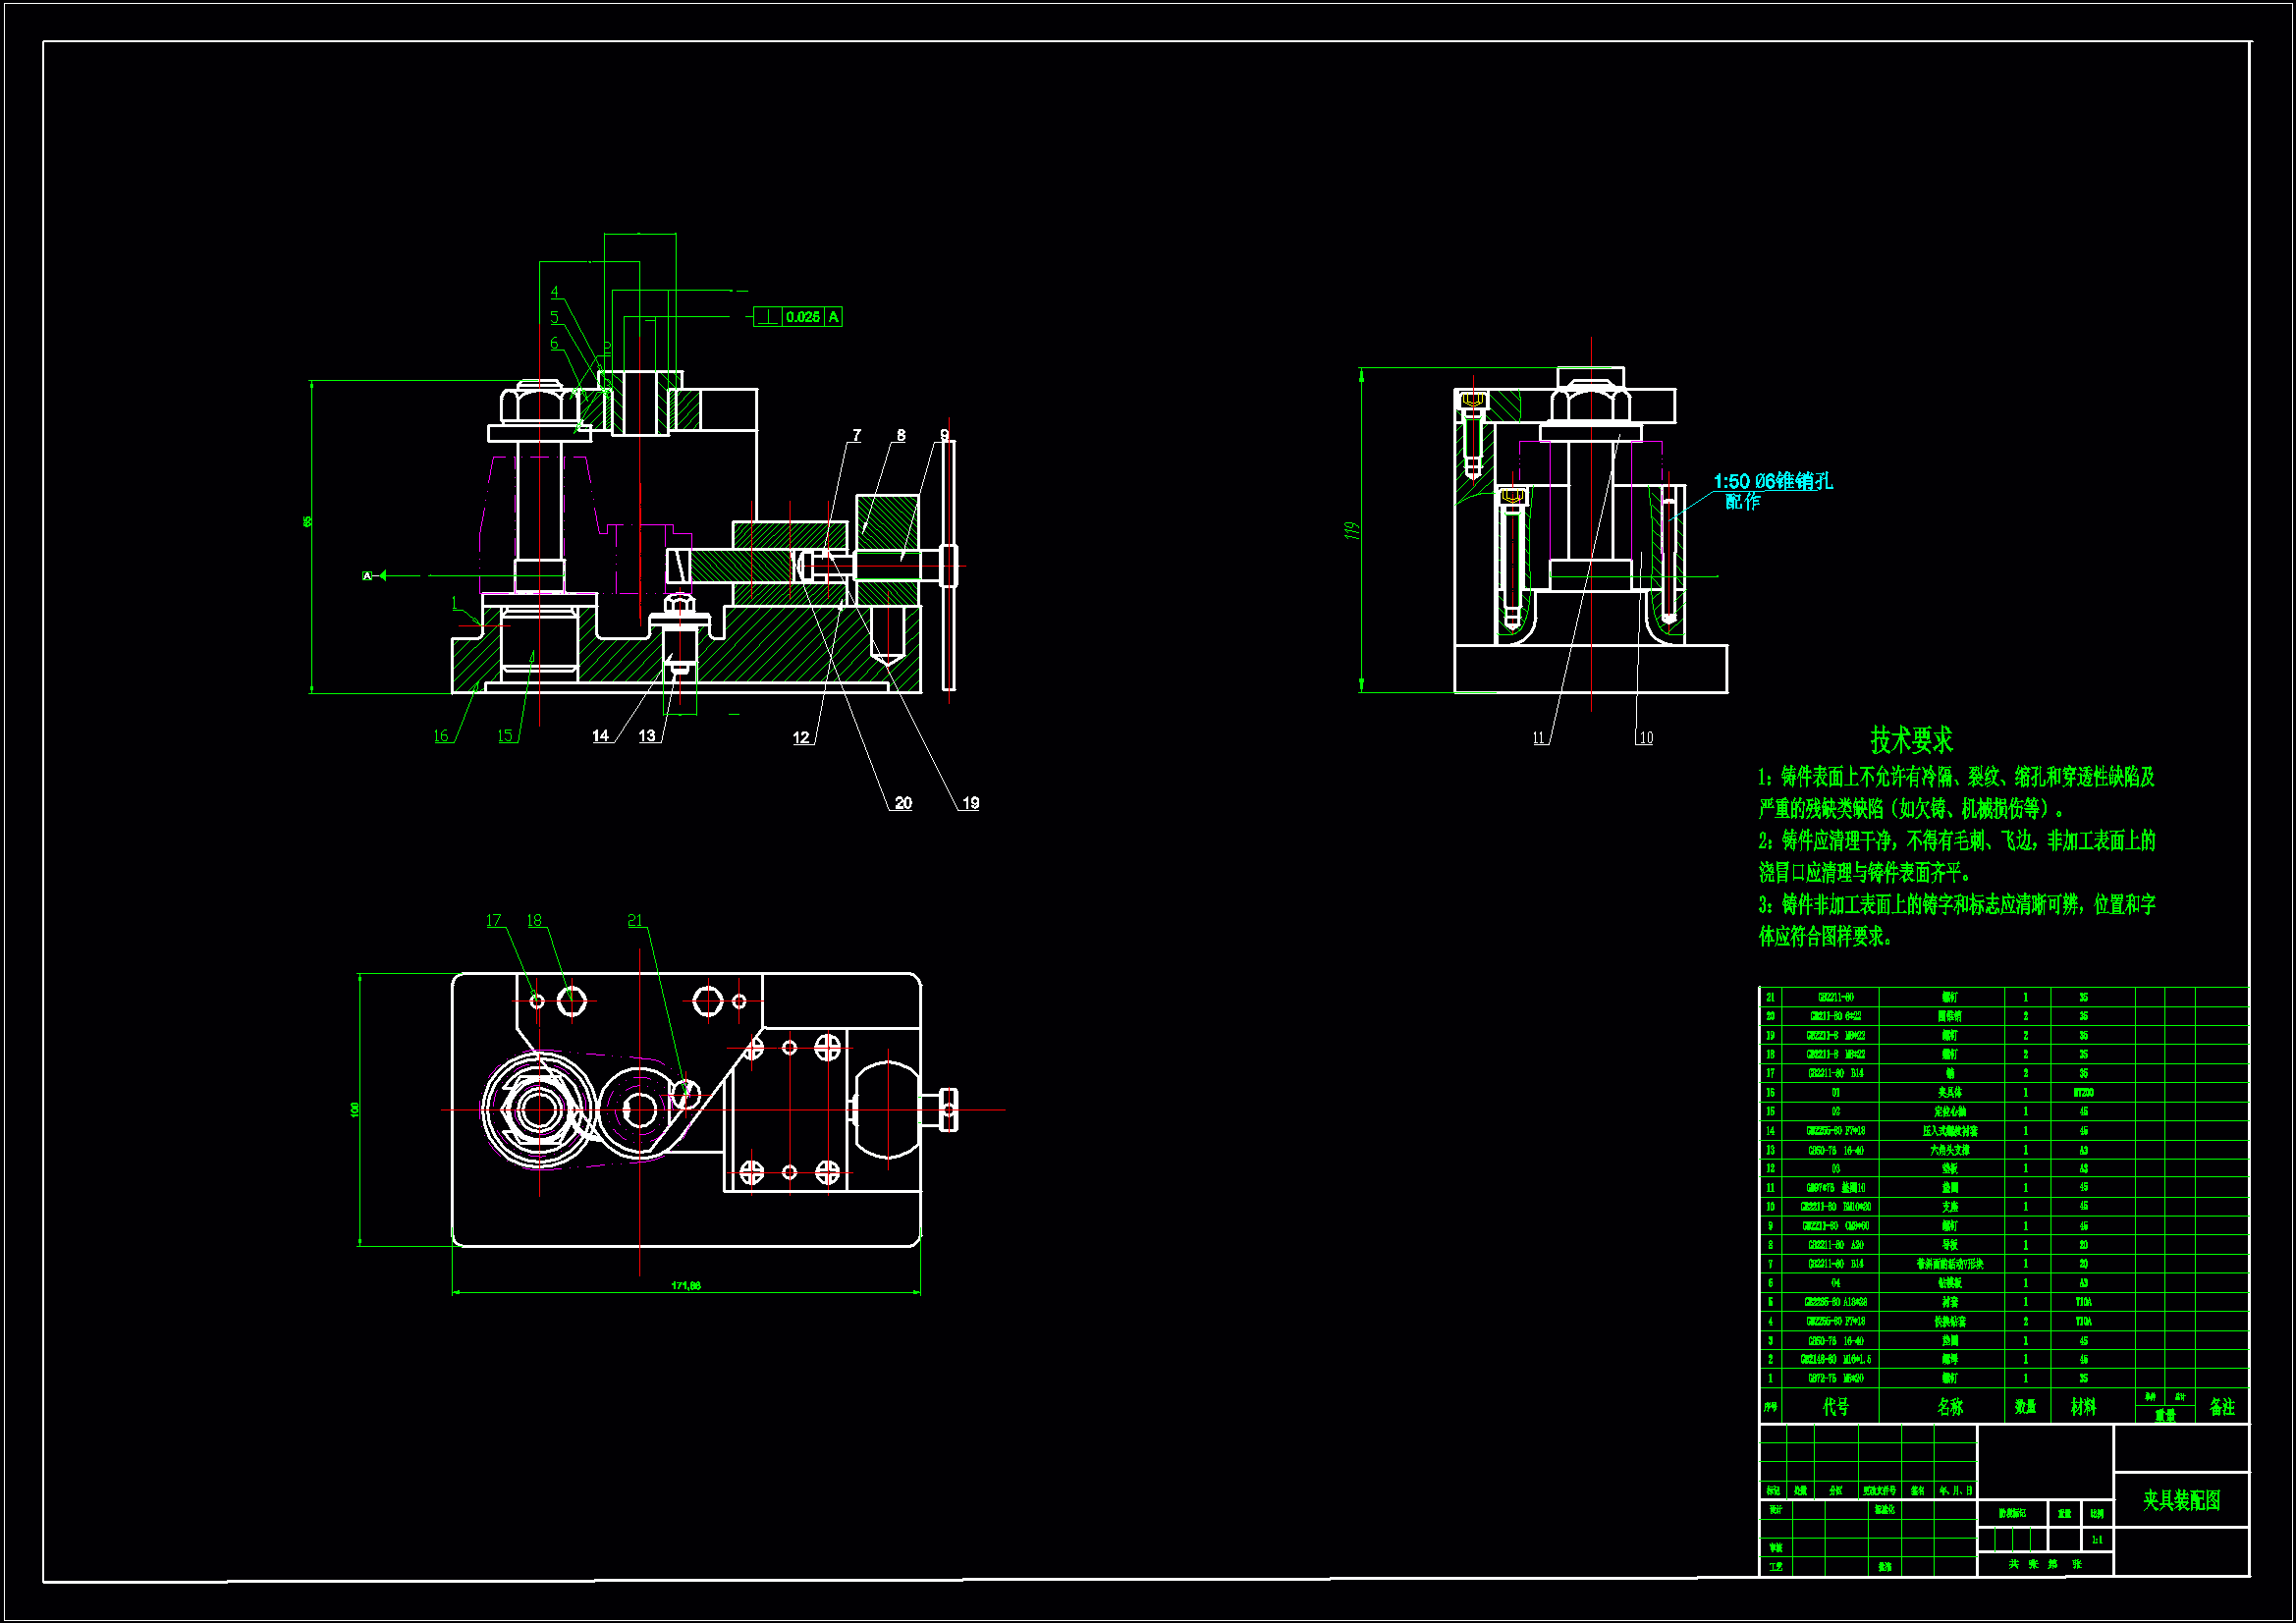Click the 代号 column header in parts list
The image size is (2296, 1623).
[1836, 1406]
